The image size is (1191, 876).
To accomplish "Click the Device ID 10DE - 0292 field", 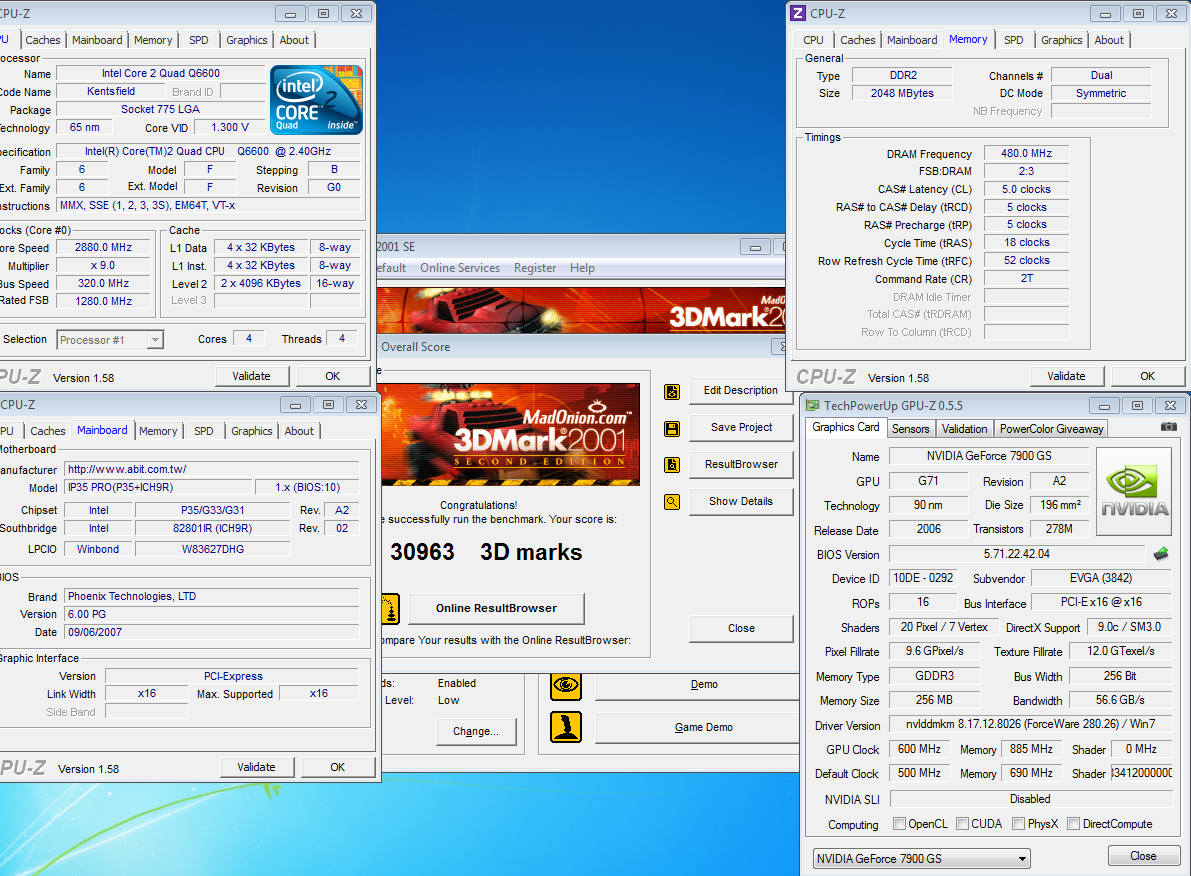I will tap(923, 578).
